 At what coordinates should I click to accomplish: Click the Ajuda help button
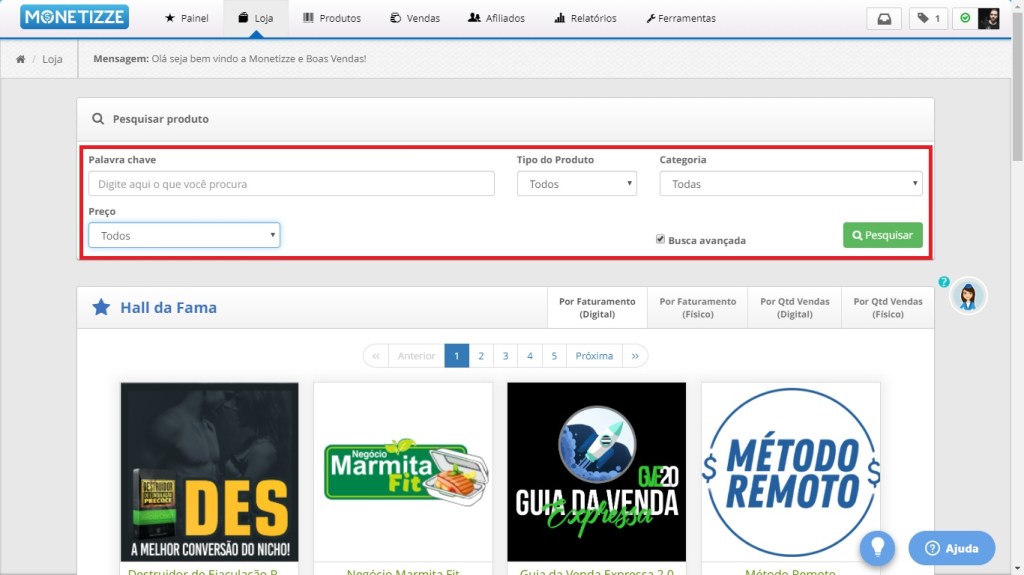click(x=951, y=548)
